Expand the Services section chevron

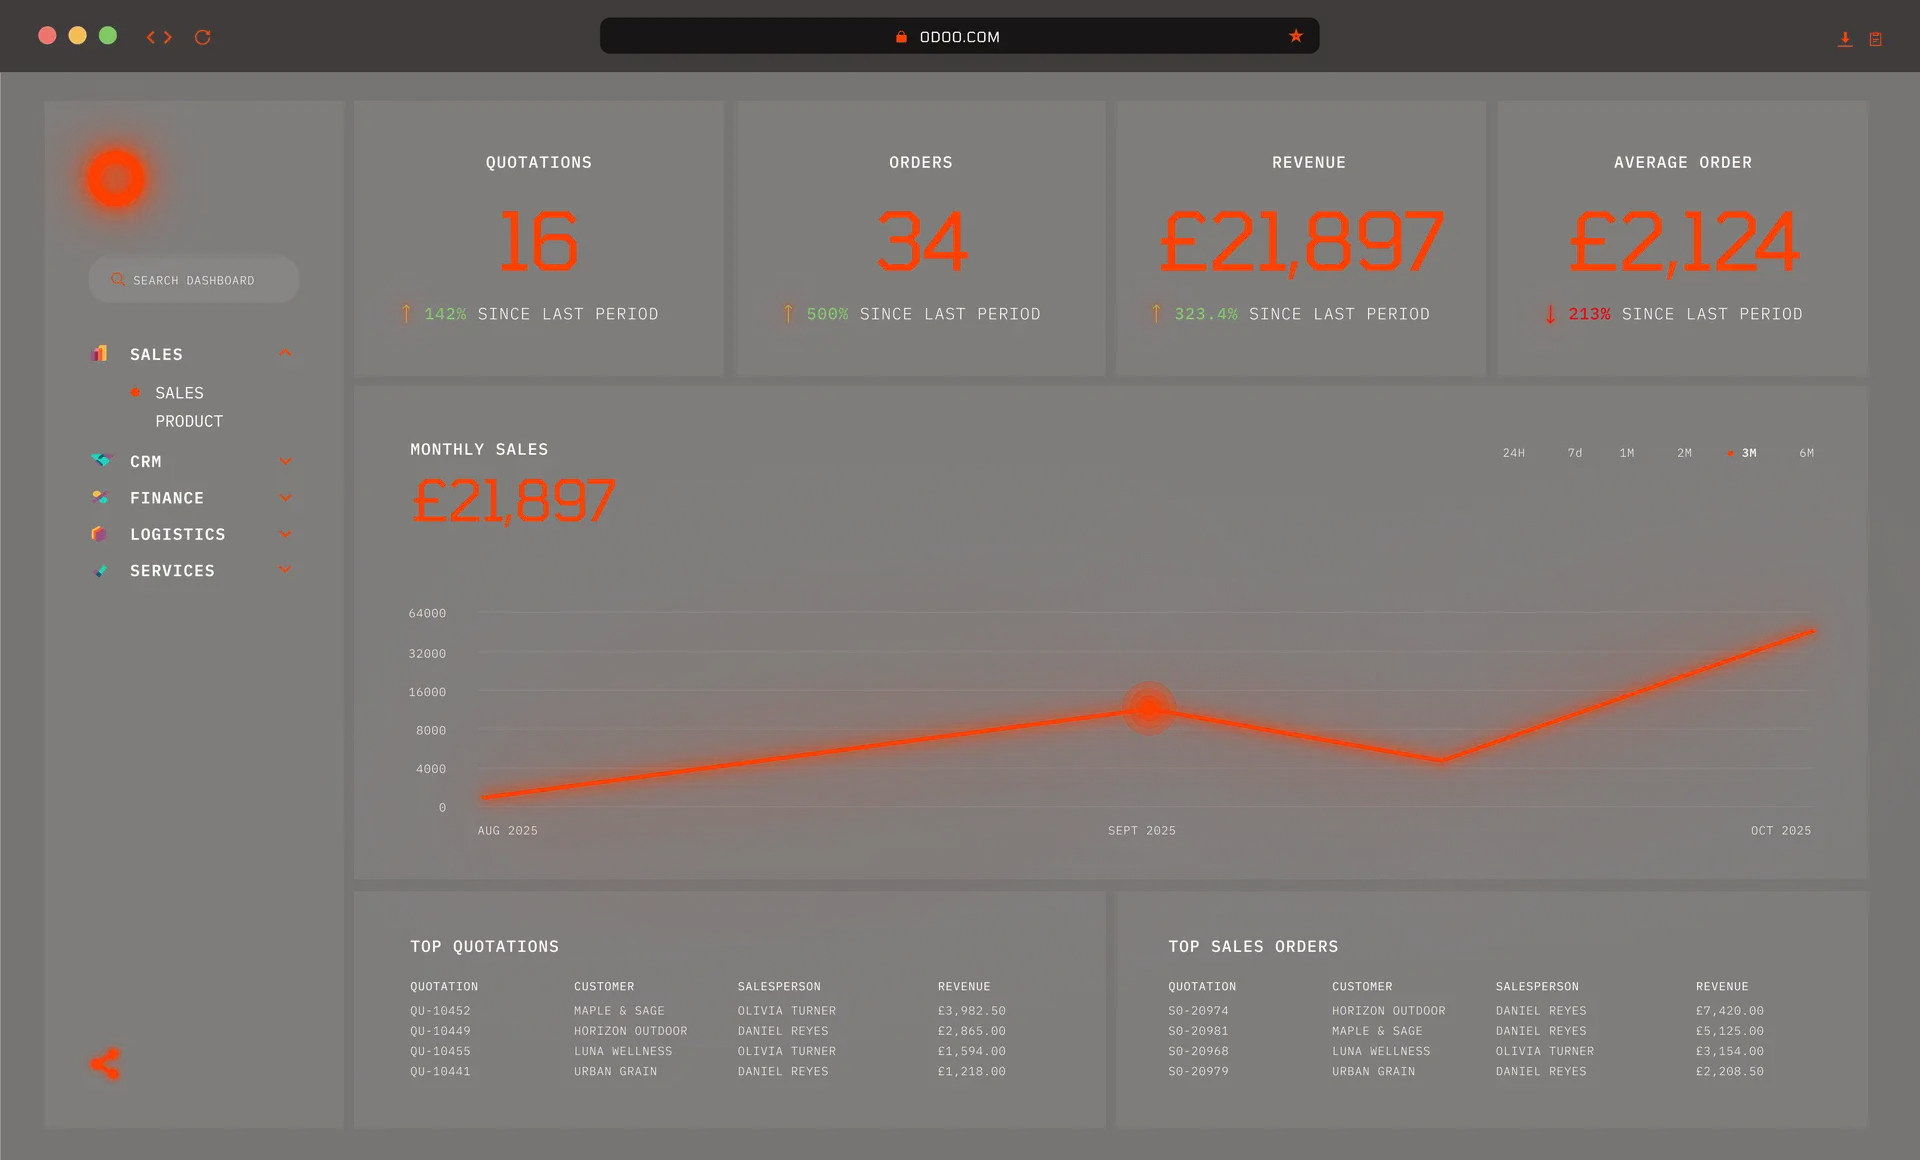coord(285,570)
